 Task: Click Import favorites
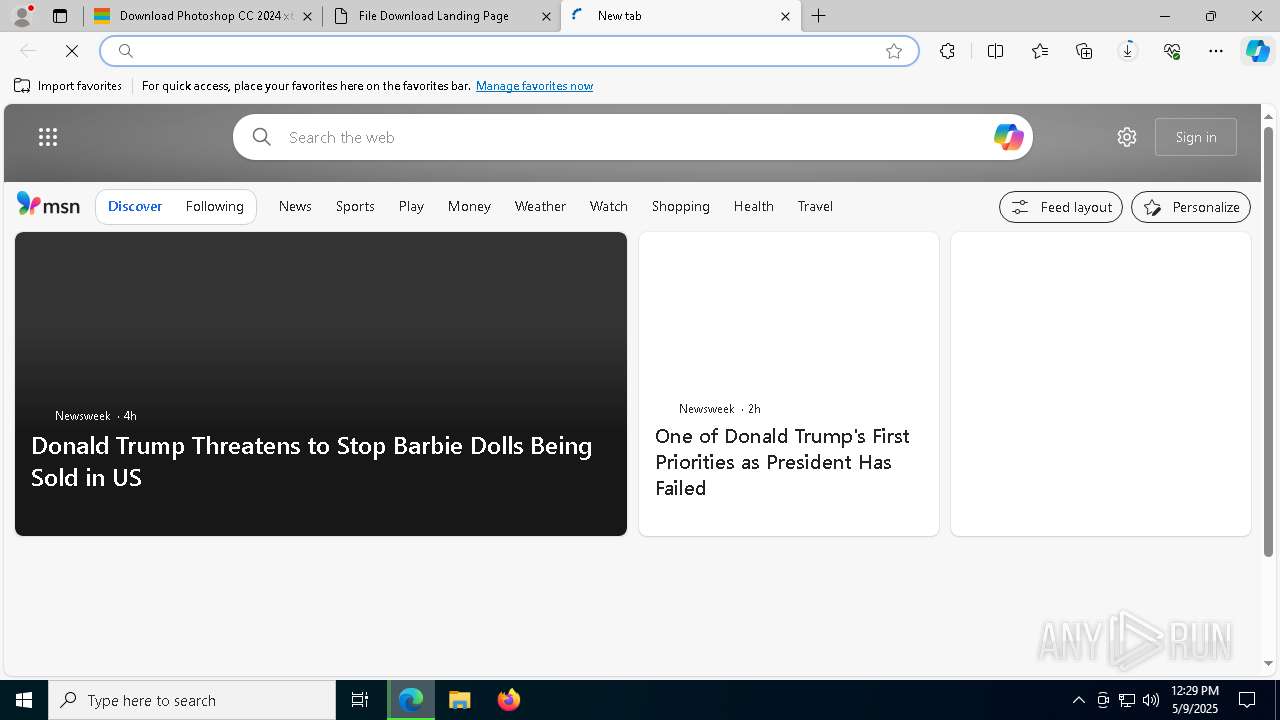[x=68, y=86]
